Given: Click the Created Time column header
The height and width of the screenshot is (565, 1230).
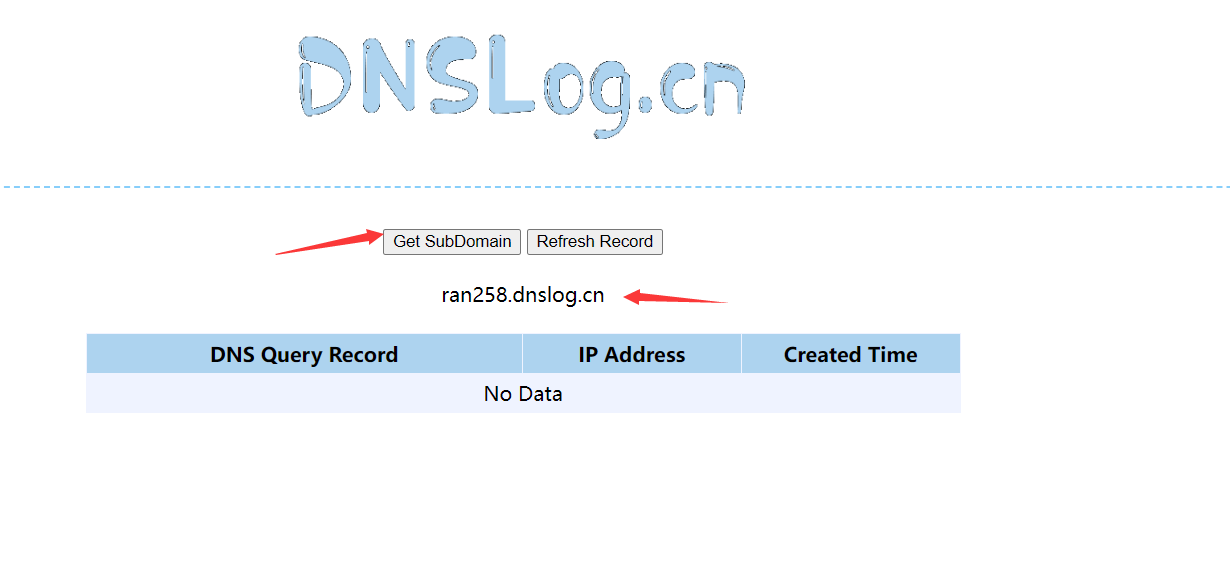Looking at the screenshot, I should click(850, 354).
